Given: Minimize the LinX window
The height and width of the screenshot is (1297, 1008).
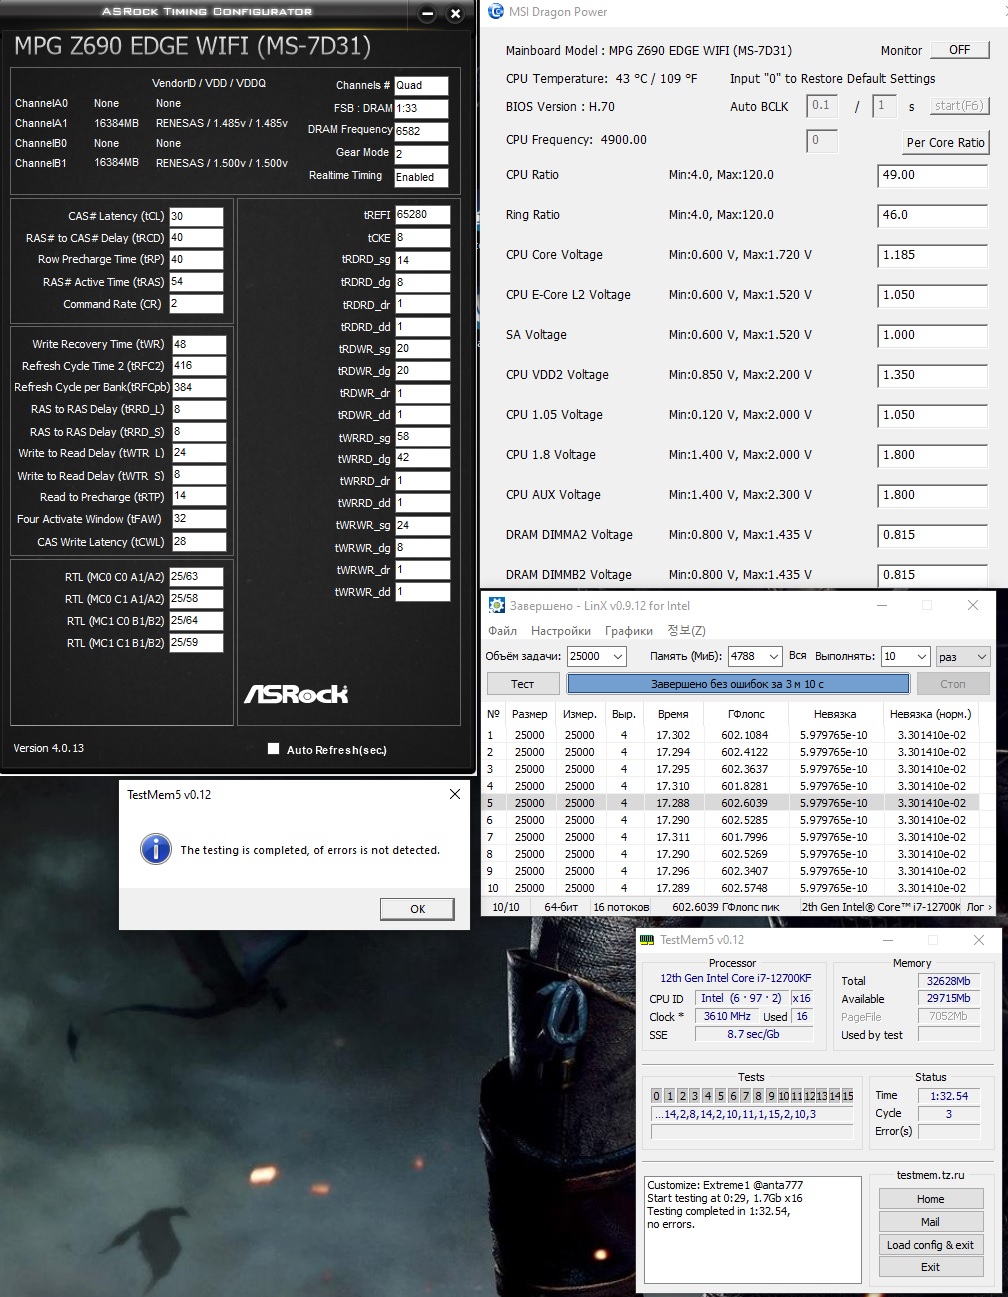Looking at the screenshot, I should pos(882,605).
